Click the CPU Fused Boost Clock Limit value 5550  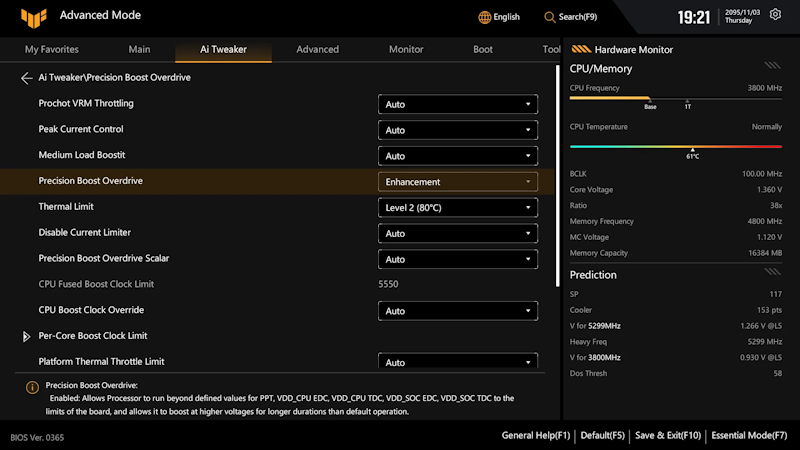(388, 284)
